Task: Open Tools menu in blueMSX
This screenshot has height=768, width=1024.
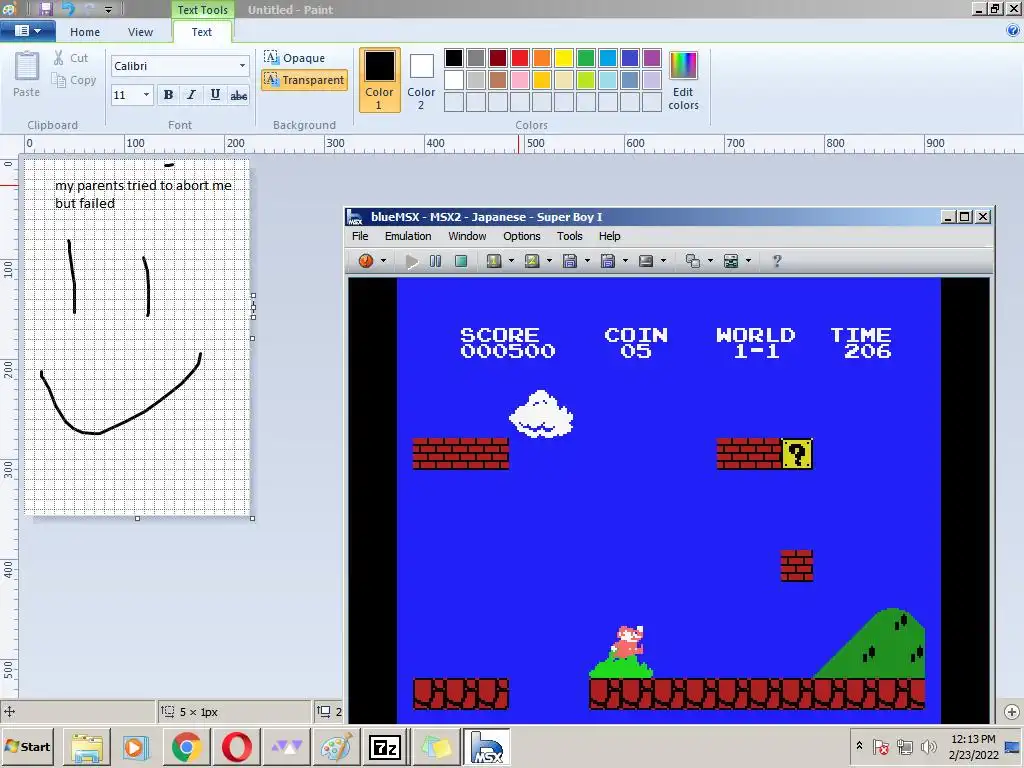Action: (x=569, y=236)
